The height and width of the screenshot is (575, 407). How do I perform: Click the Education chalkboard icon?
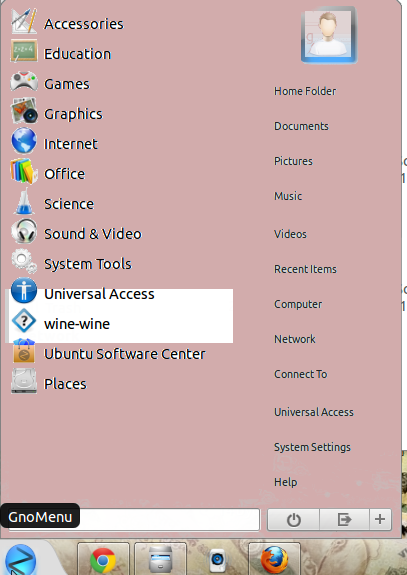pos(24,51)
